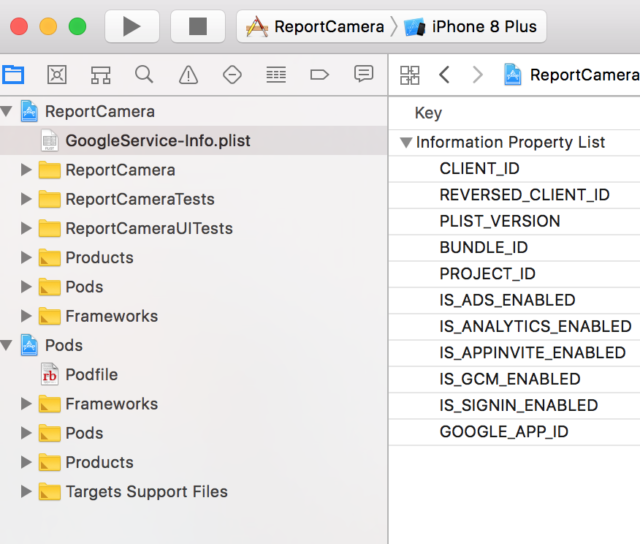Select the ReportCamera project icon
The image size is (640, 544).
coord(29,111)
